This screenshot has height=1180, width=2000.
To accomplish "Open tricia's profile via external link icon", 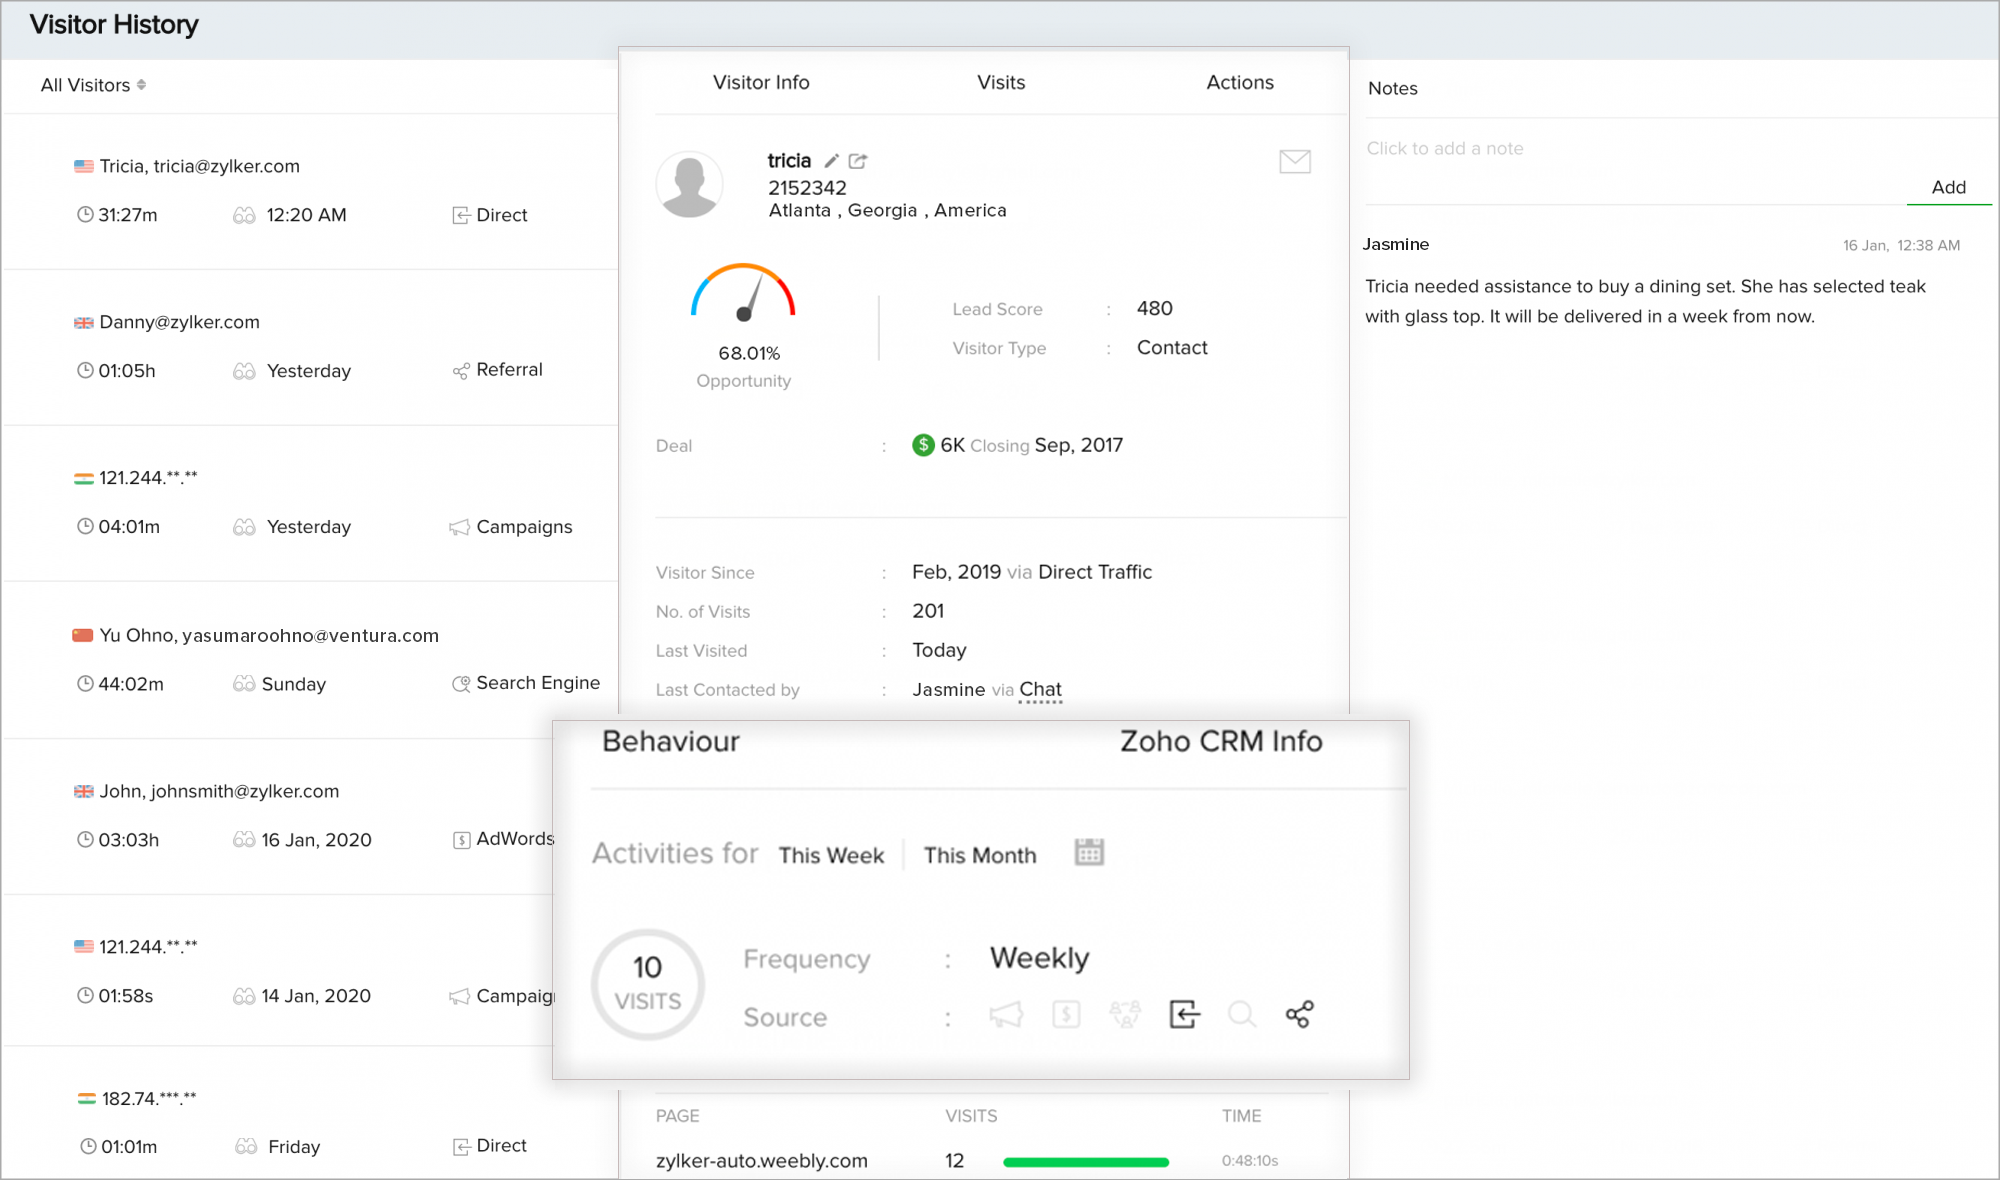I will (x=858, y=161).
